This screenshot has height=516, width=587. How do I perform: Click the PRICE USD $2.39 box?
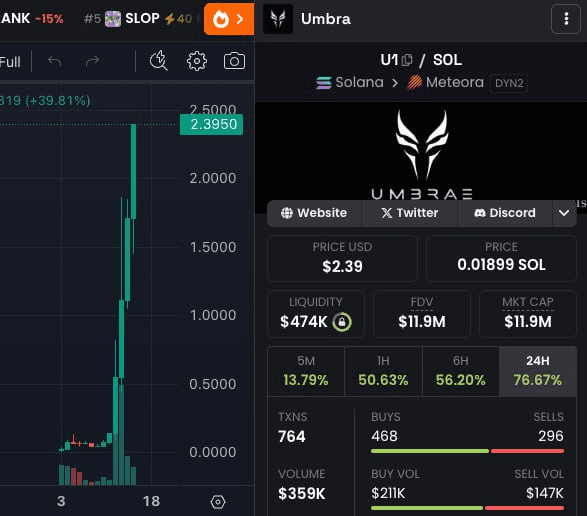coord(342,258)
